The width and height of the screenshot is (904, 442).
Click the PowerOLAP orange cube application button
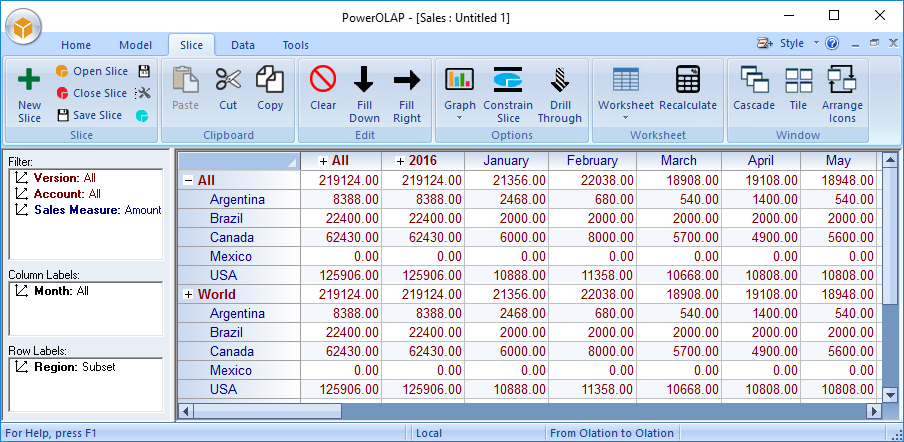point(23,27)
